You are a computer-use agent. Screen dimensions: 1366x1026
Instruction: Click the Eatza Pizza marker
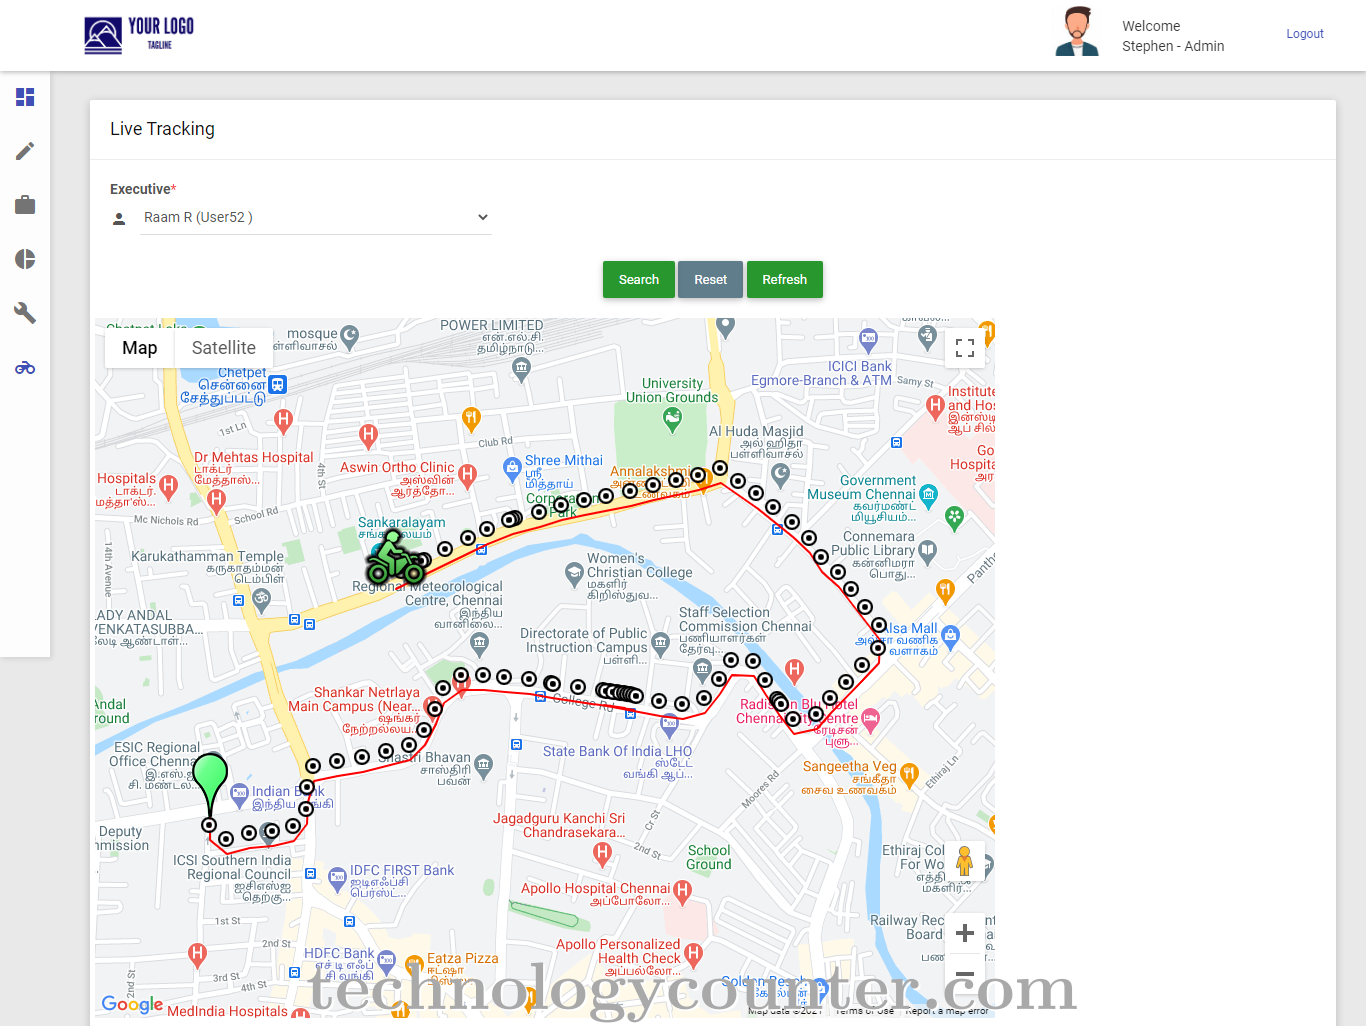tap(414, 965)
